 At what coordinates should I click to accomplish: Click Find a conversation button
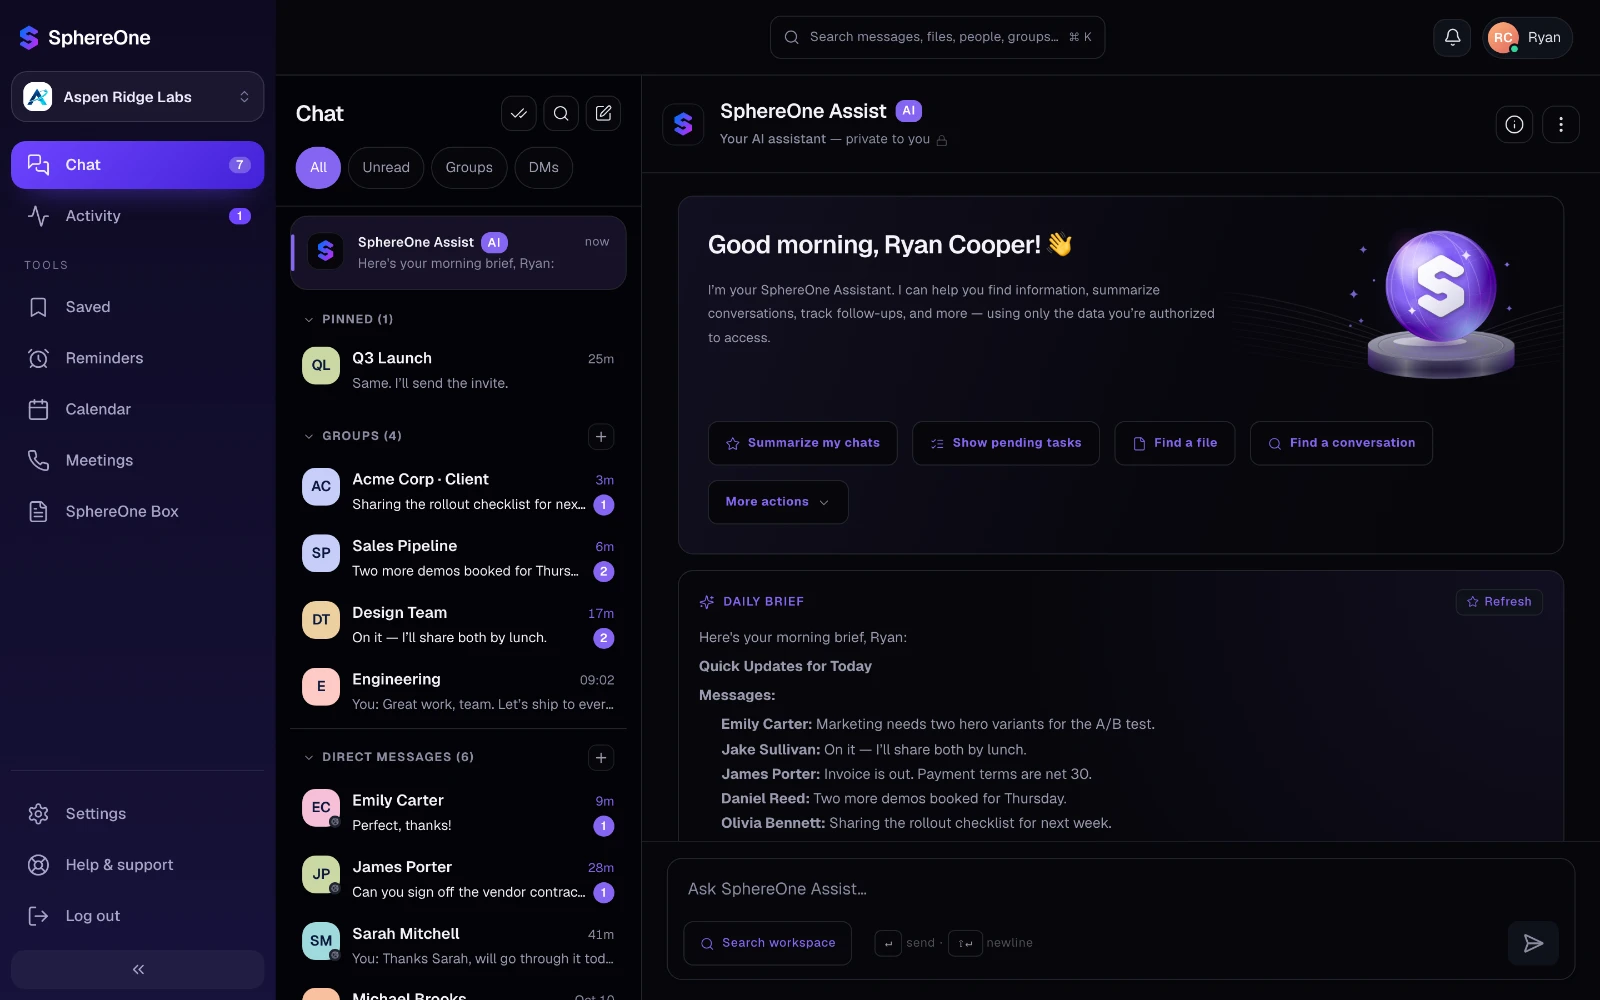click(1341, 443)
